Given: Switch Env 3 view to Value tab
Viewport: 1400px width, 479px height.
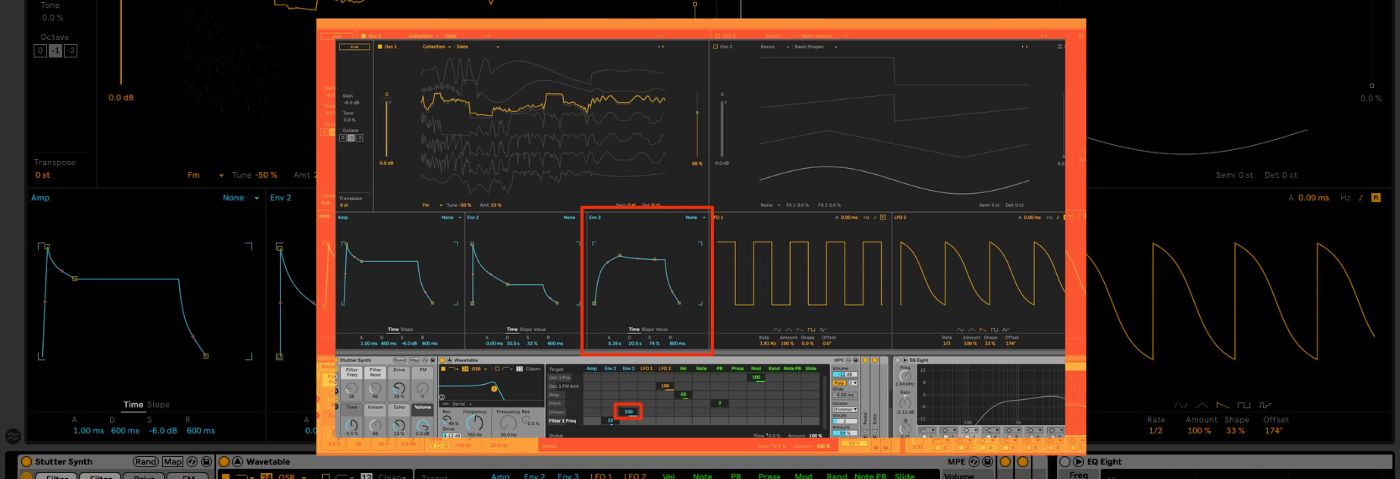Looking at the screenshot, I should tap(662, 330).
